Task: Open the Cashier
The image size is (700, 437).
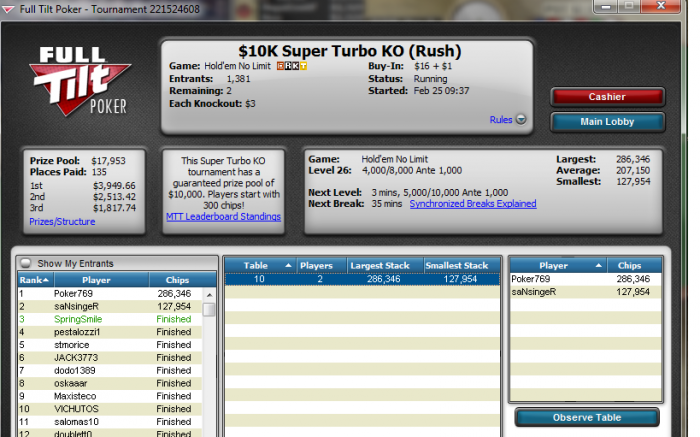Action: (607, 97)
